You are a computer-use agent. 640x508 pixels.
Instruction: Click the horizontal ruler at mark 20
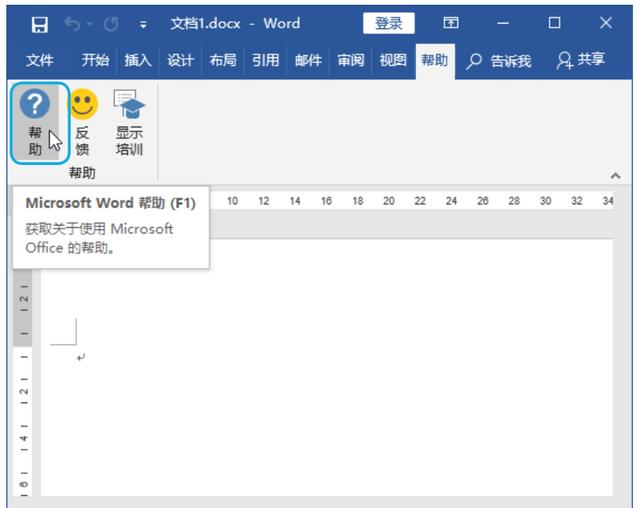[x=389, y=201]
